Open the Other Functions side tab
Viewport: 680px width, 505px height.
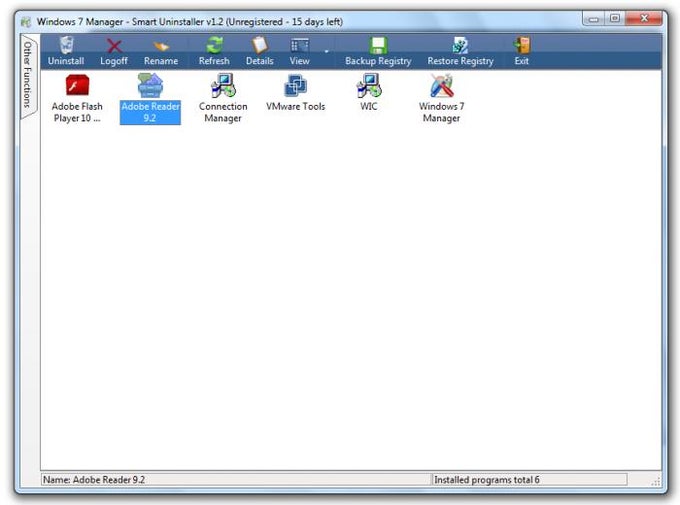tap(28, 75)
